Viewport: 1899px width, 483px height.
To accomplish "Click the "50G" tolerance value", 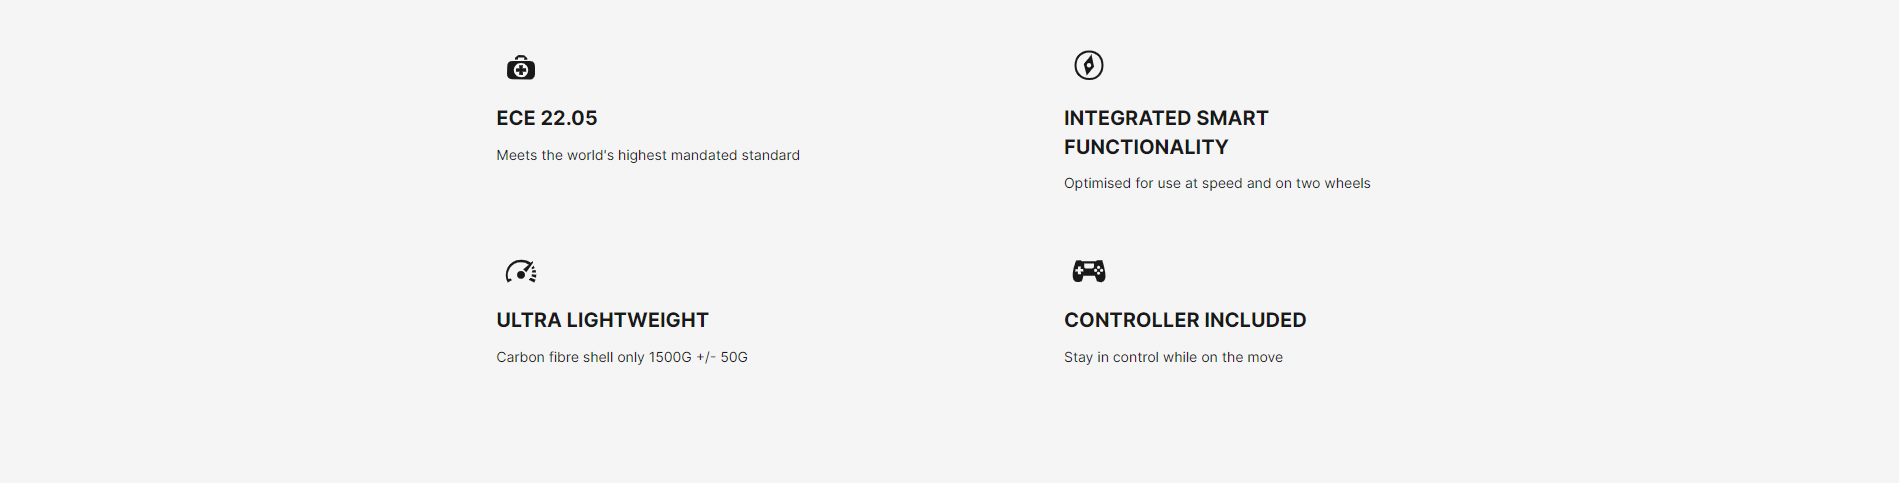I will point(734,357).
